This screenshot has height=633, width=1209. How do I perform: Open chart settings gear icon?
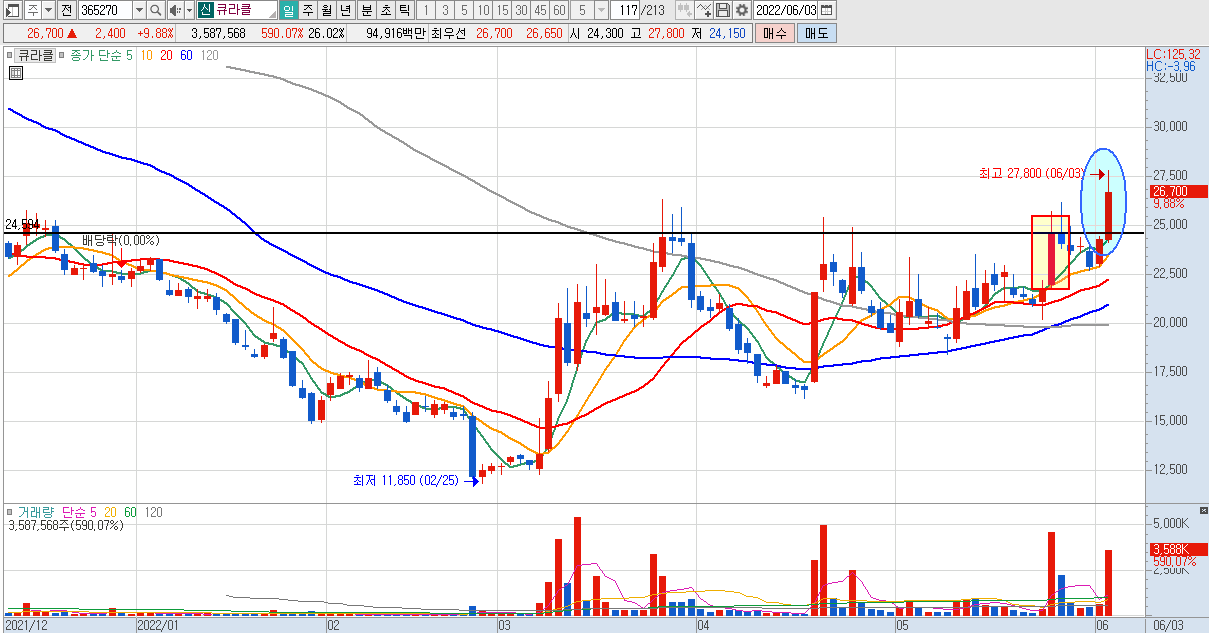pos(741,10)
